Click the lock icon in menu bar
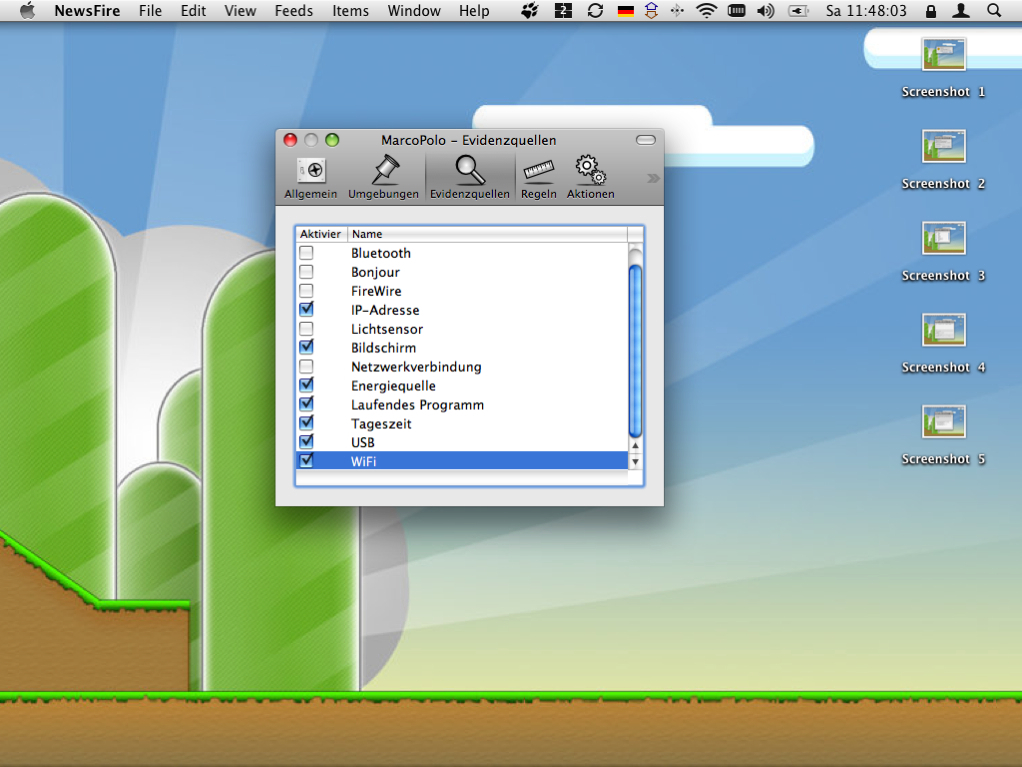 [x=931, y=10]
